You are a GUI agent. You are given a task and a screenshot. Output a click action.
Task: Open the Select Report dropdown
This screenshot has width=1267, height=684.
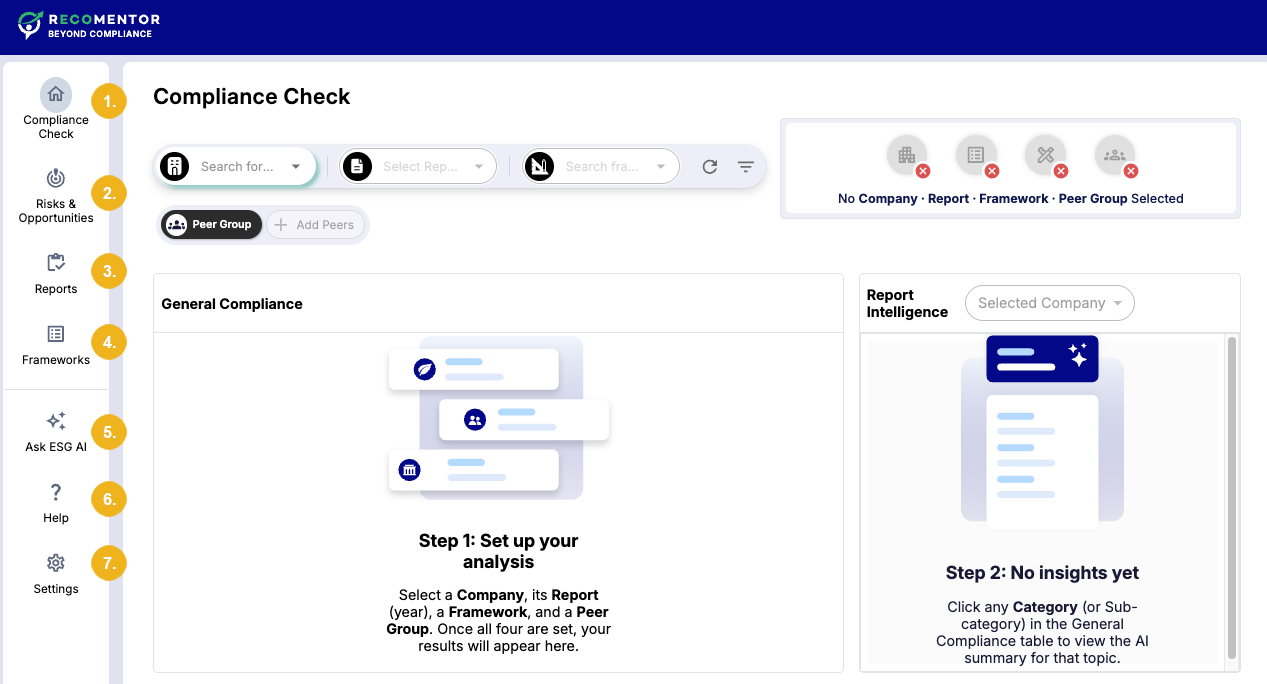tap(478, 166)
